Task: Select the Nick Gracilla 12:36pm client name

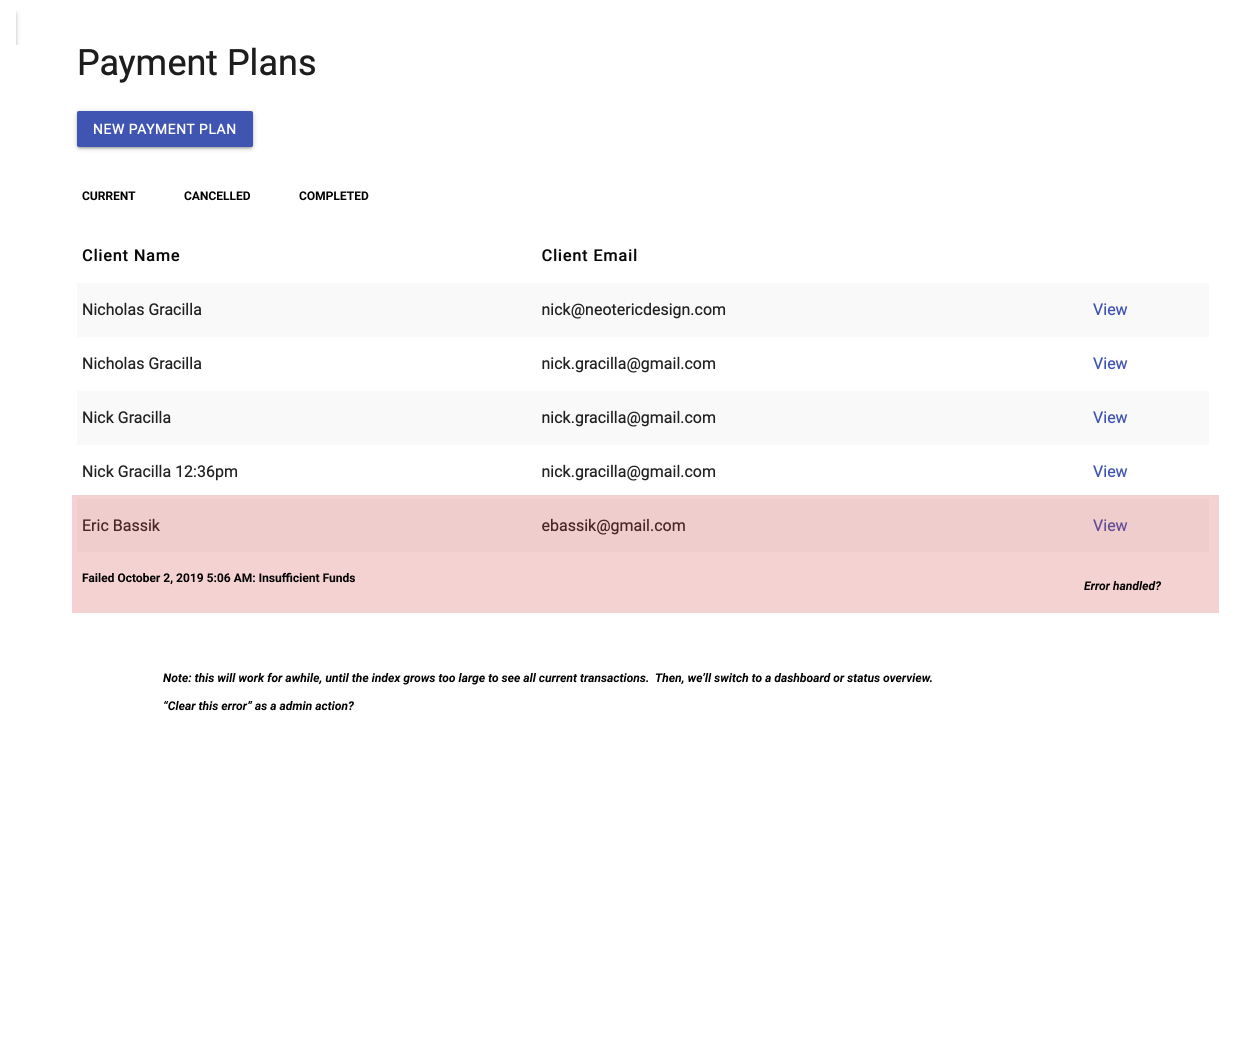Action: point(160,472)
